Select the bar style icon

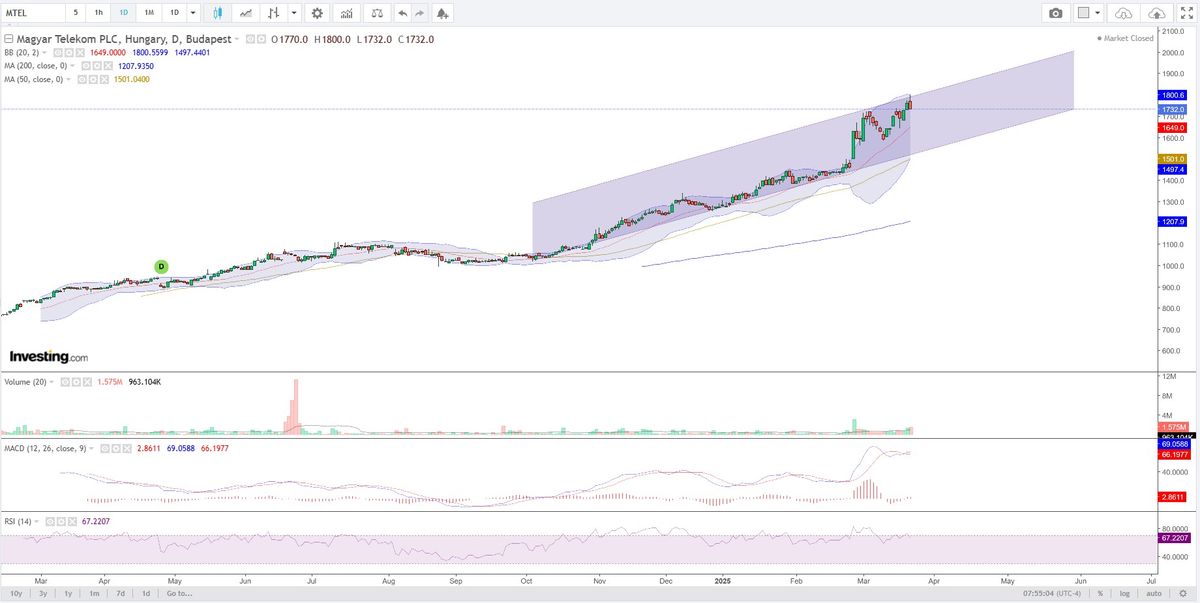[275, 13]
